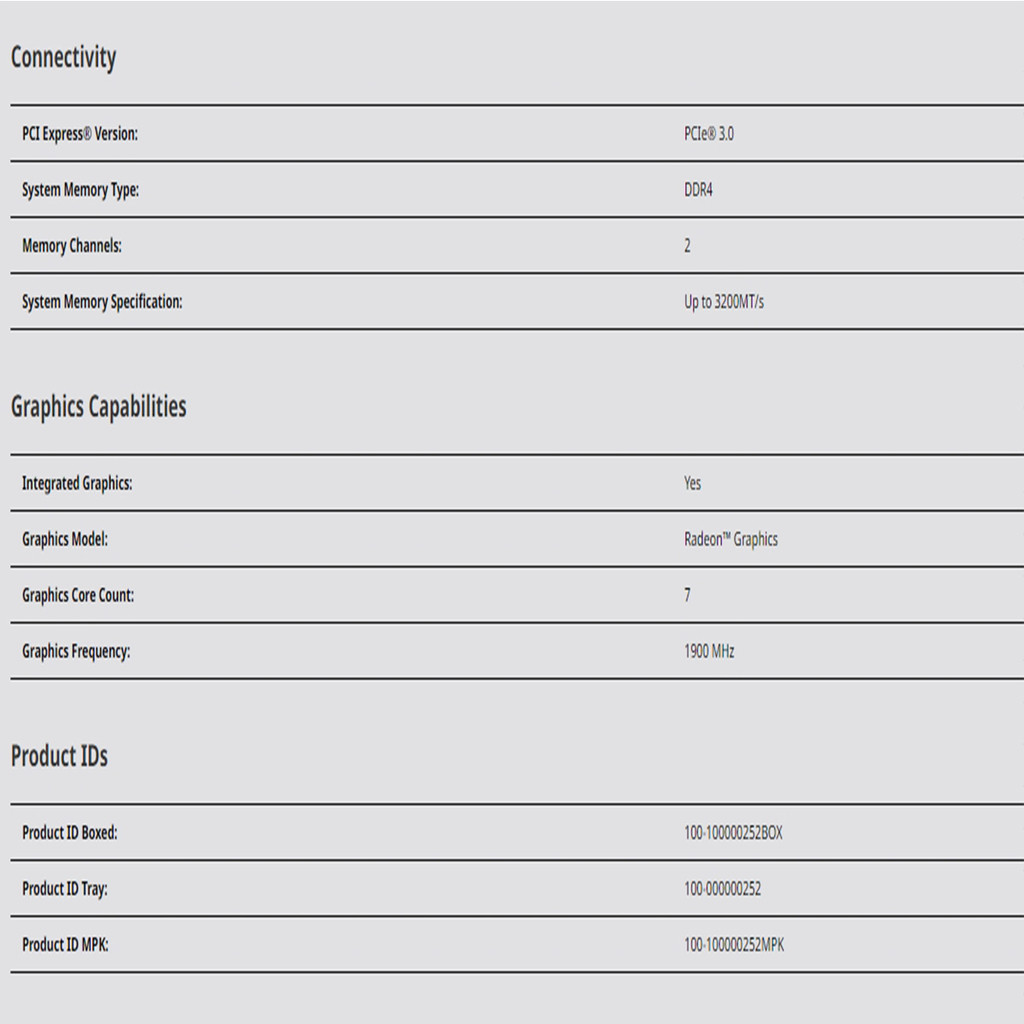Select the Graphics Core Count label
Image resolution: width=1024 pixels, height=1024 pixels.
[x=78, y=596]
